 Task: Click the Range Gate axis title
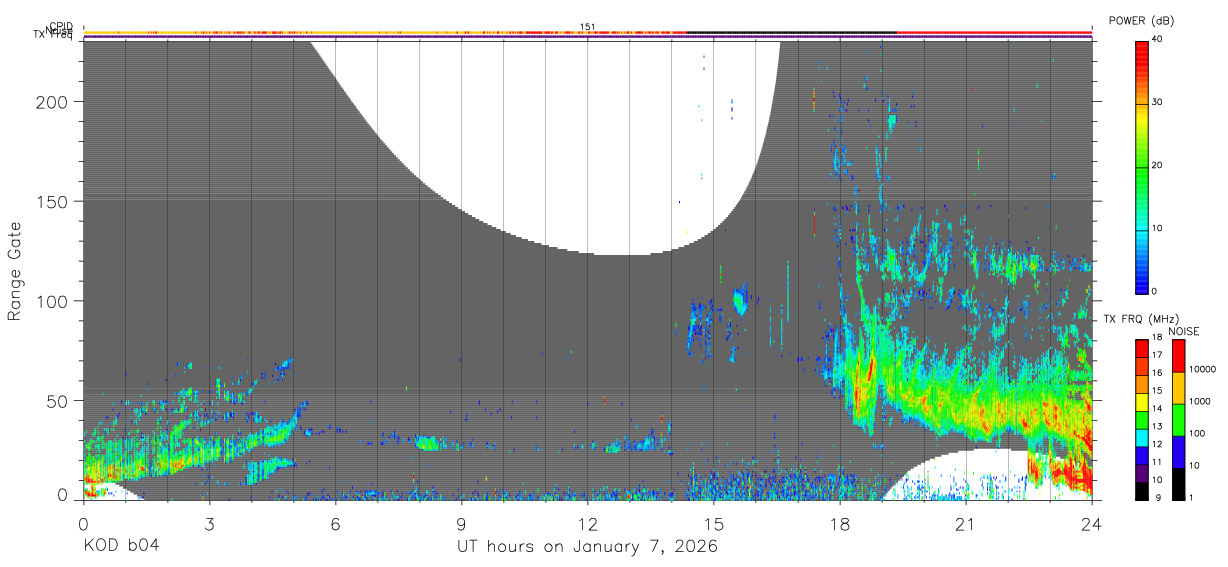[15, 272]
